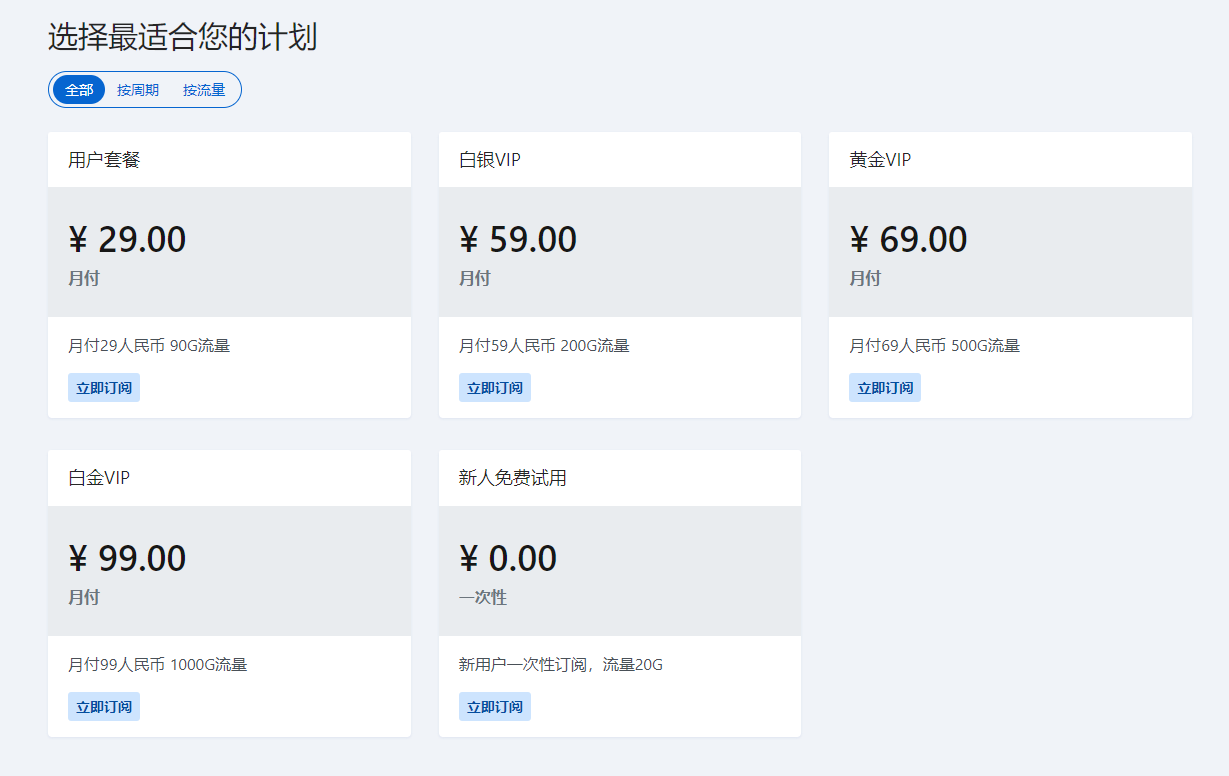Open the 新人免费试用 plan heading

pos(512,478)
